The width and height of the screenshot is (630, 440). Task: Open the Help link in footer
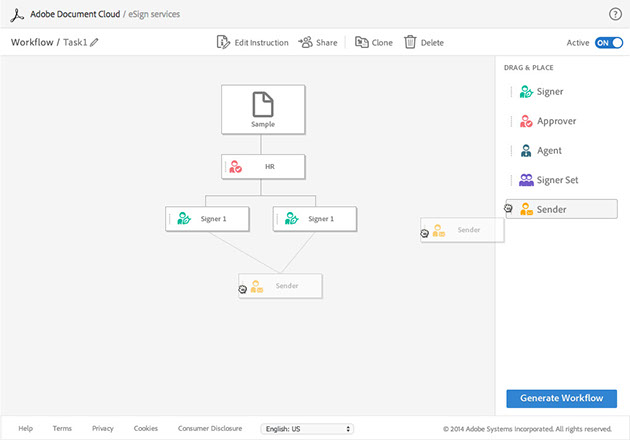25,428
